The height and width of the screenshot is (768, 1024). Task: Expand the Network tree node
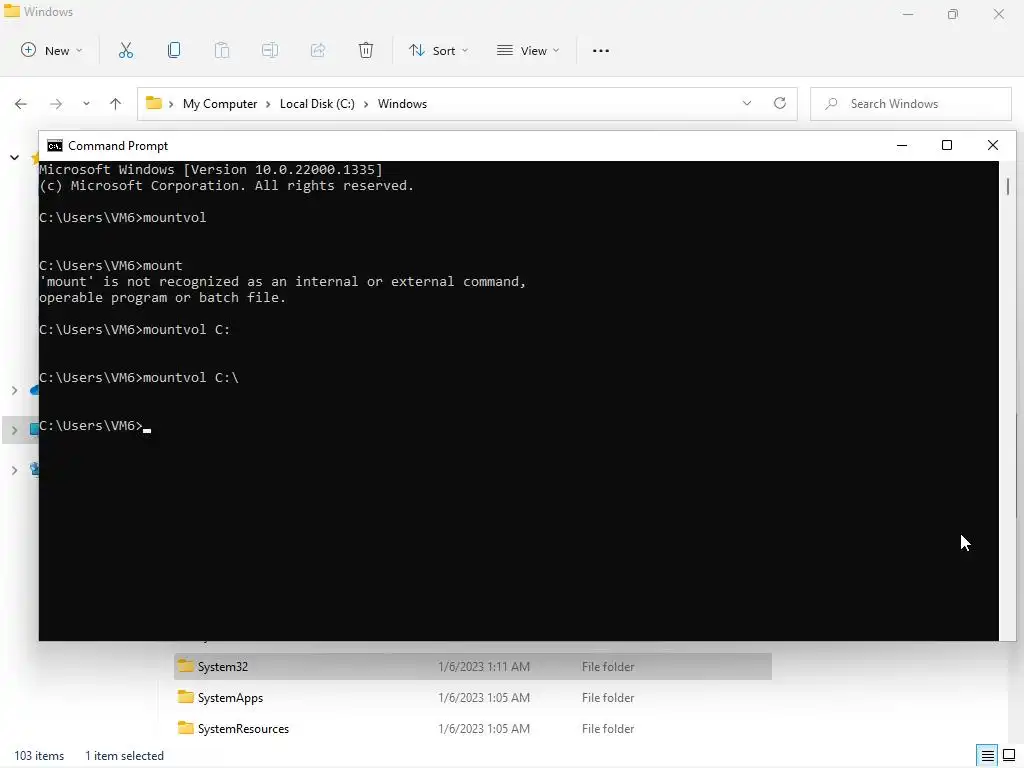click(14, 470)
